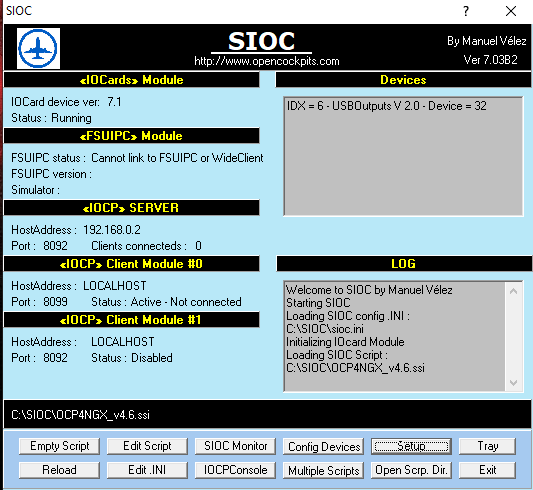The image size is (533, 490).
Task: Click 'IOCard device ver: 7.1' text
Action: point(66,102)
